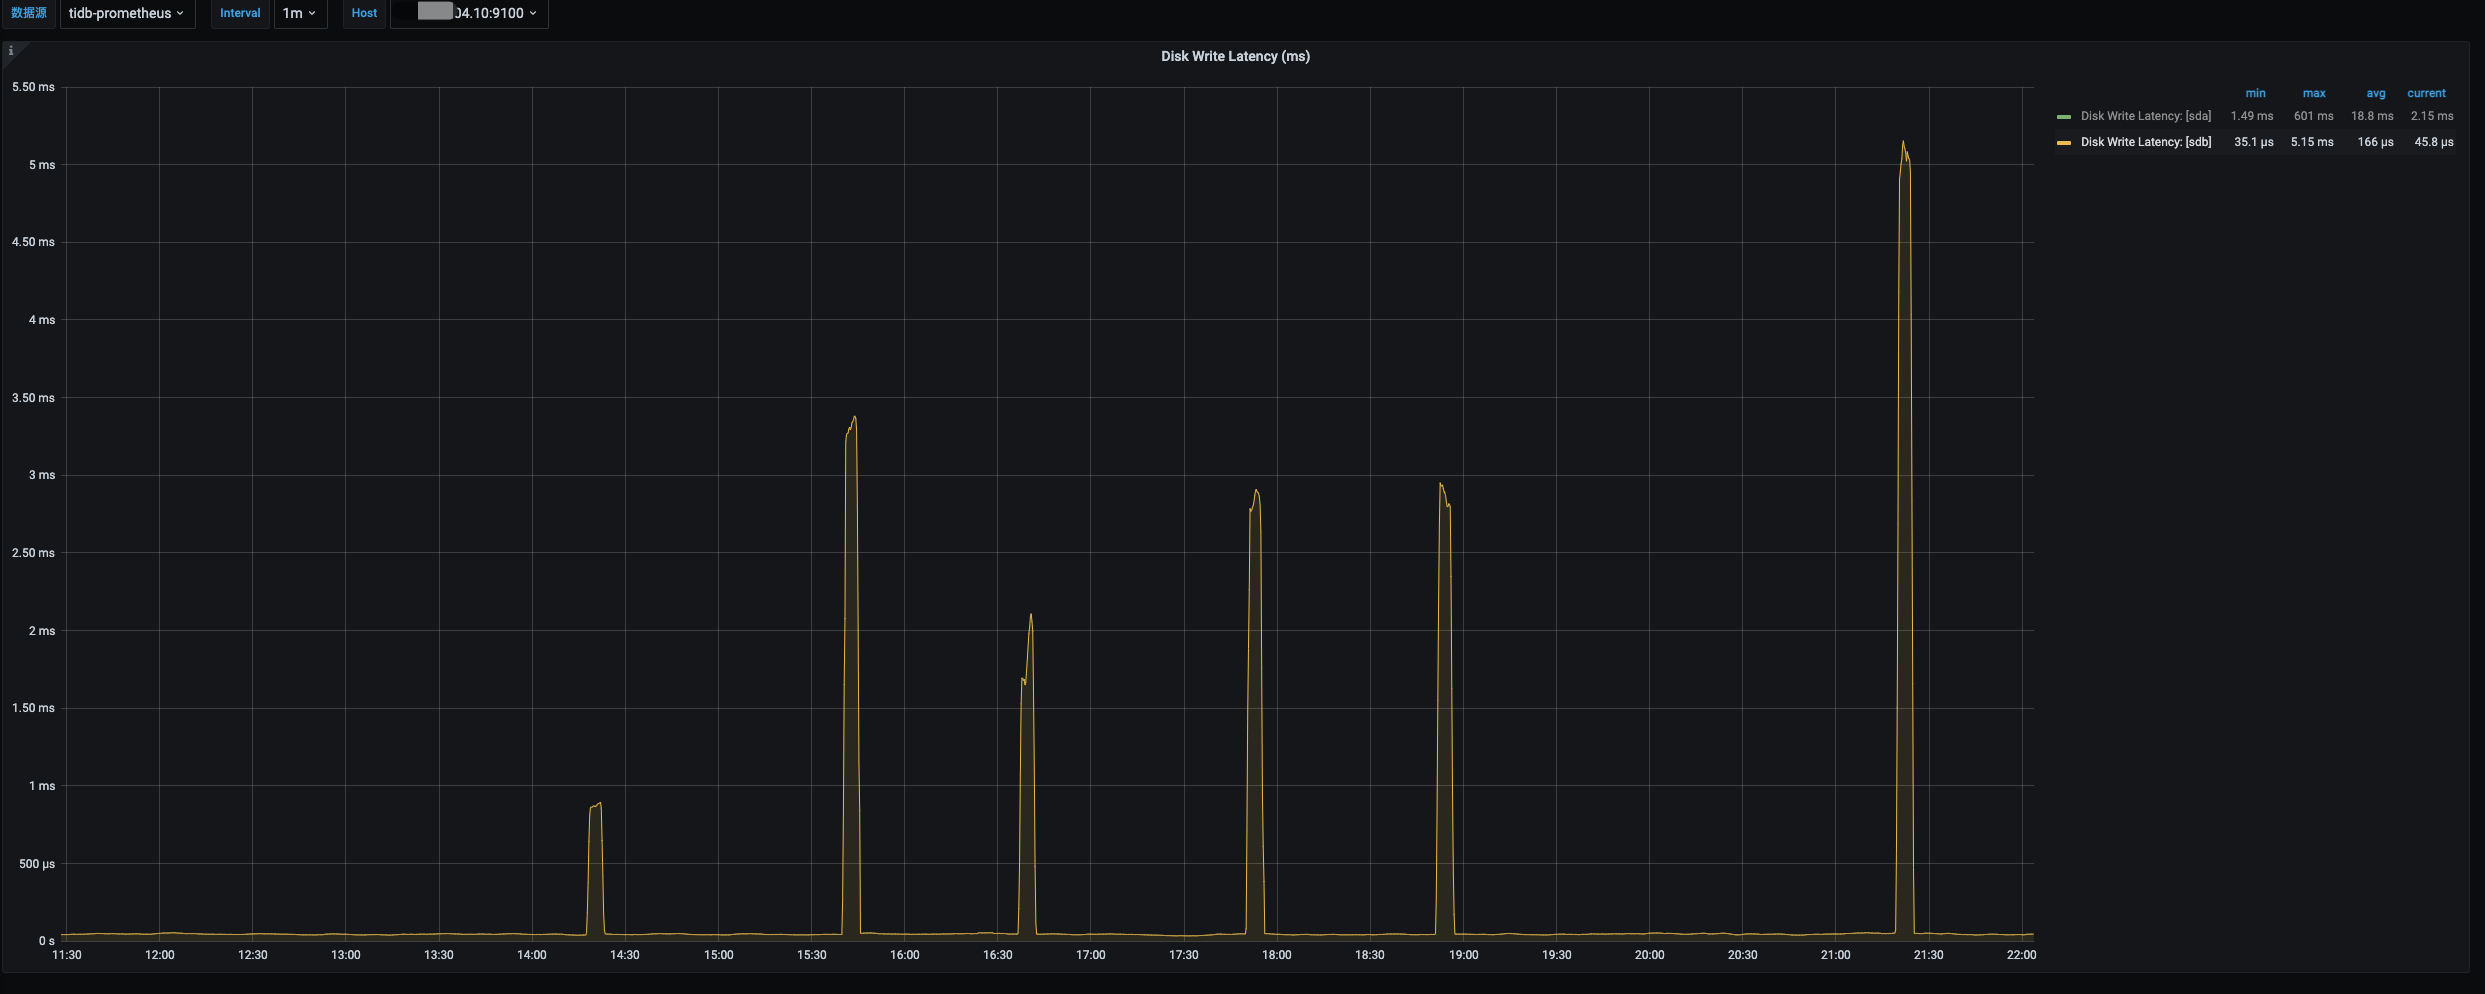Click the panel info icon in the corner
The height and width of the screenshot is (994, 2485).
[11, 50]
